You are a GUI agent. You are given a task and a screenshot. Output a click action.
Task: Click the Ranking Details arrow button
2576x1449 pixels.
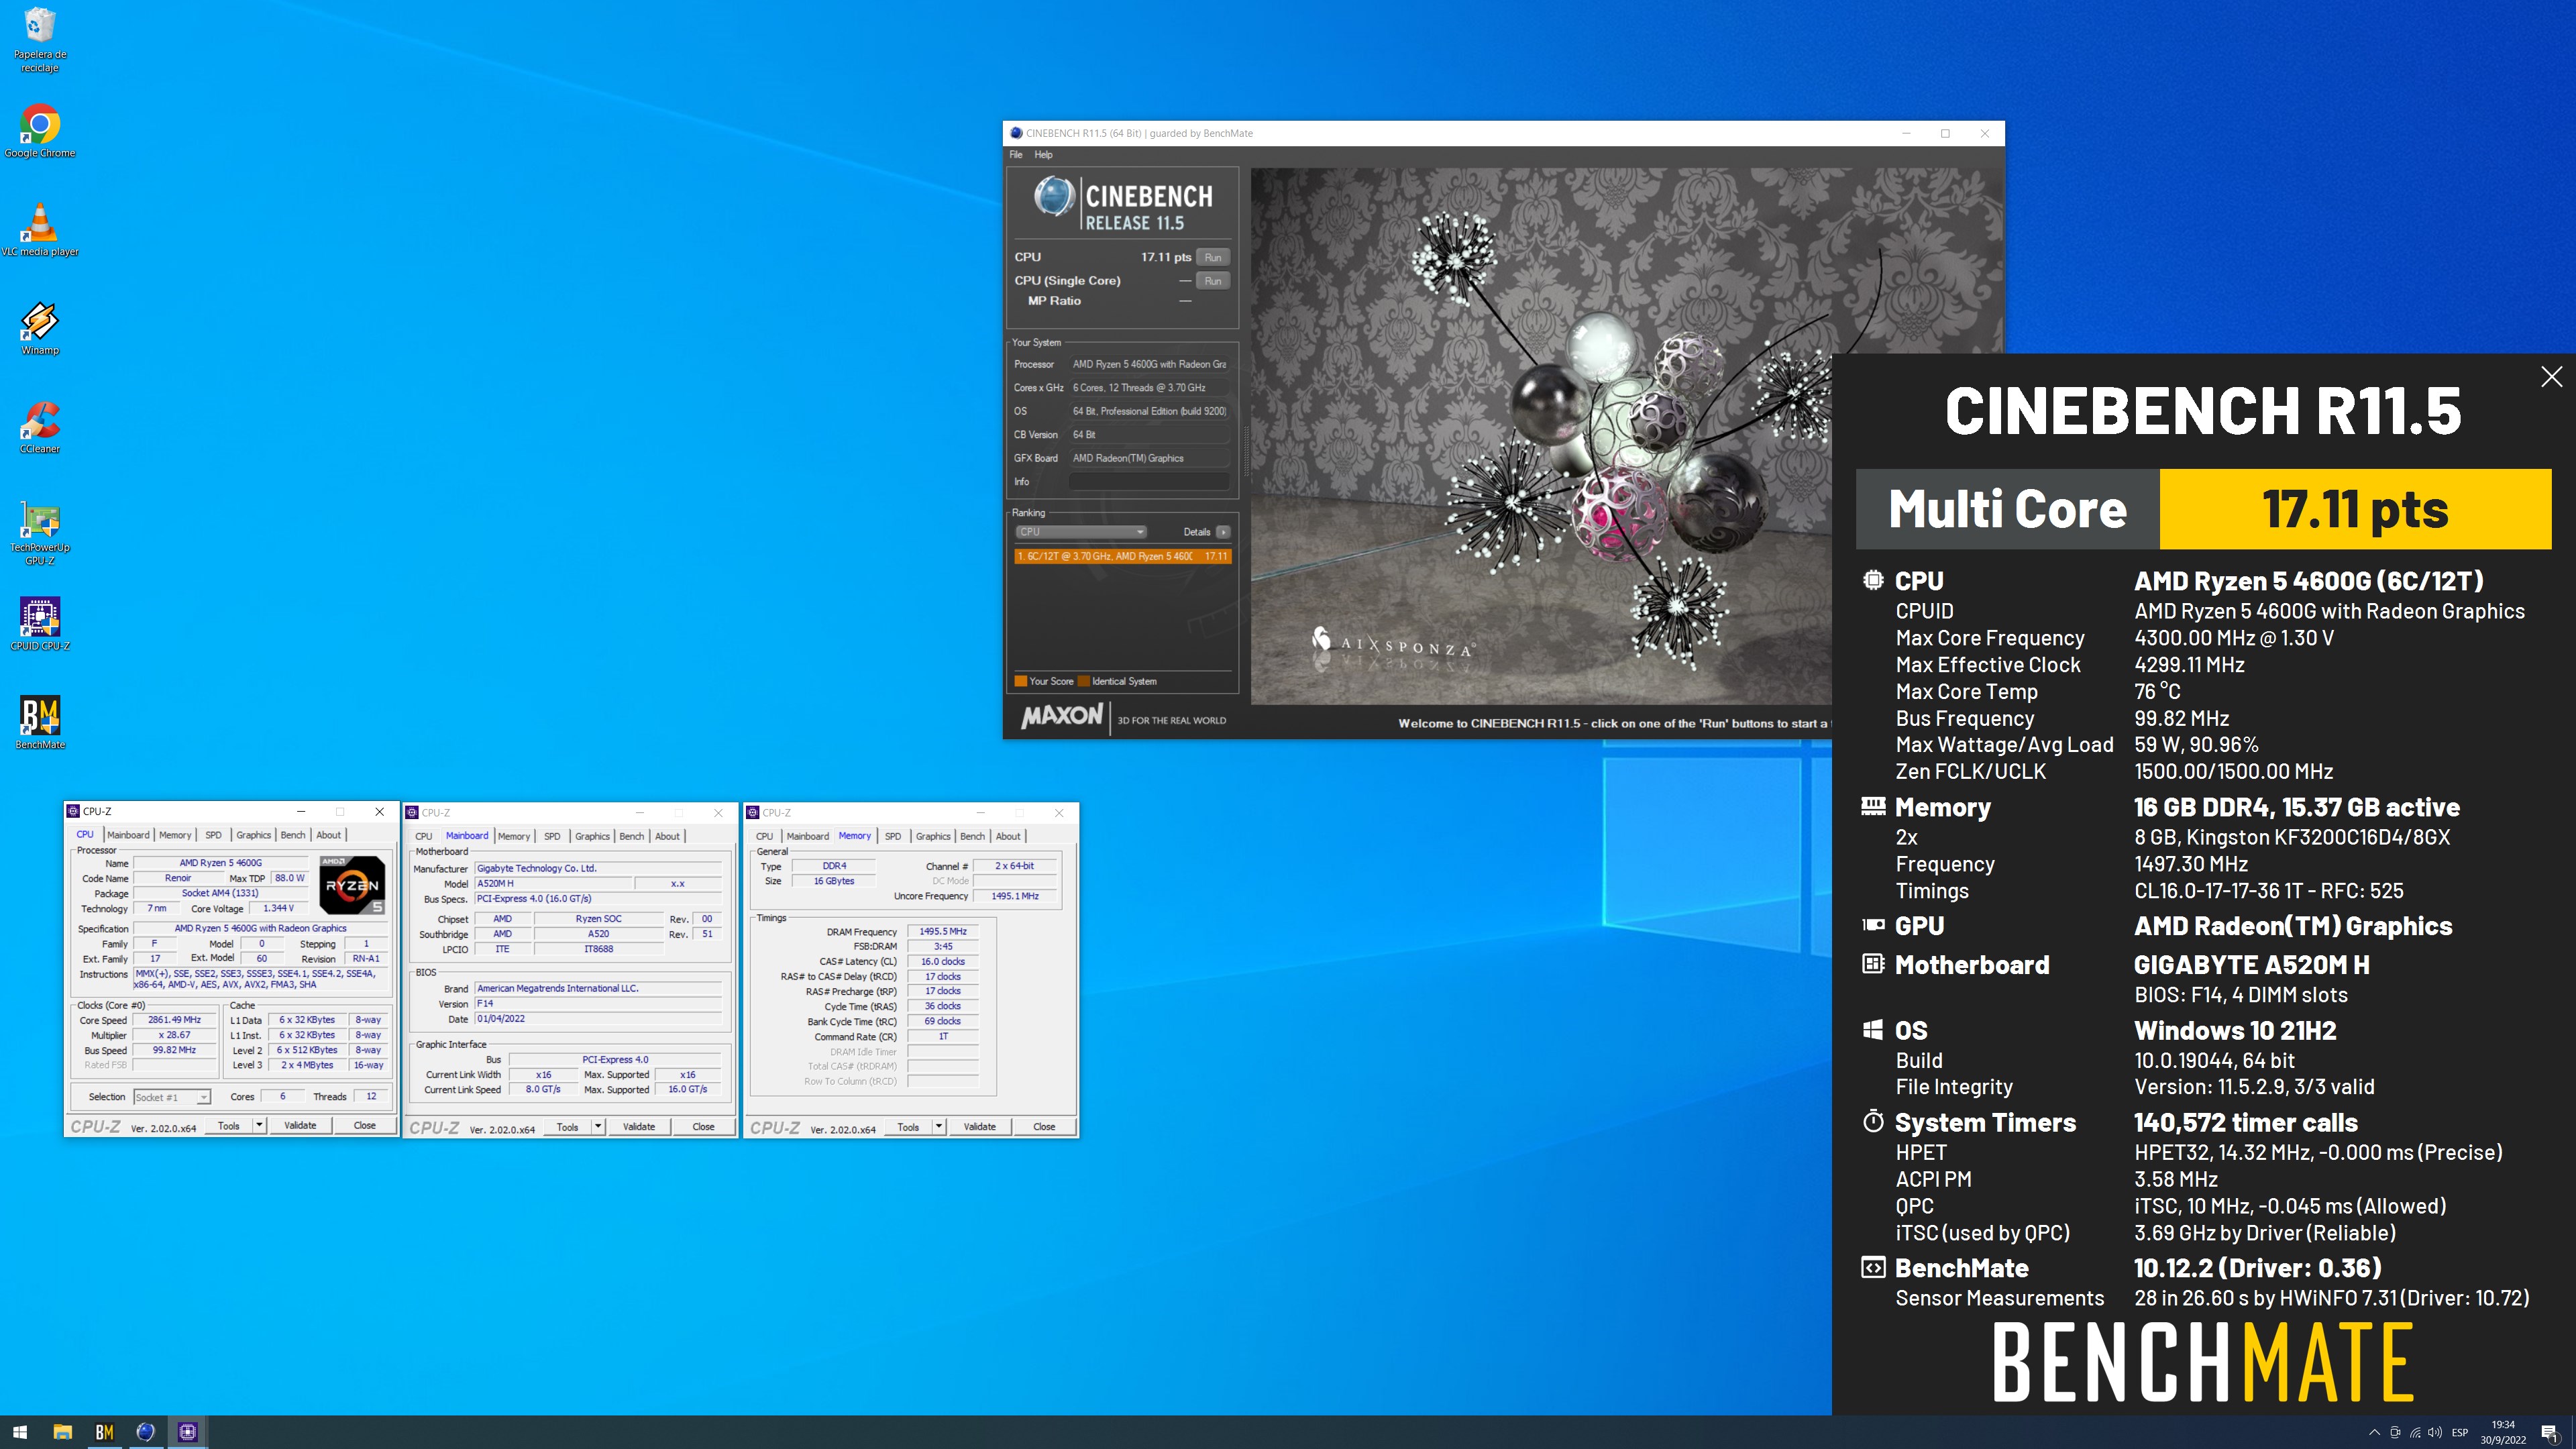[1222, 532]
